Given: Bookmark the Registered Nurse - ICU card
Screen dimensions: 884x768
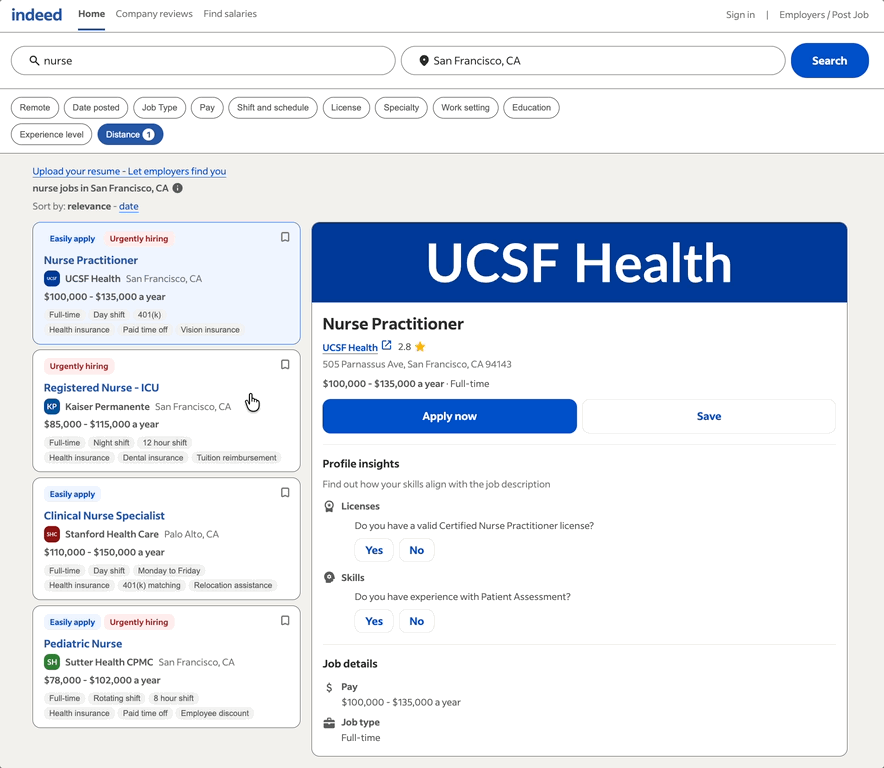Looking at the screenshot, I should coord(285,365).
